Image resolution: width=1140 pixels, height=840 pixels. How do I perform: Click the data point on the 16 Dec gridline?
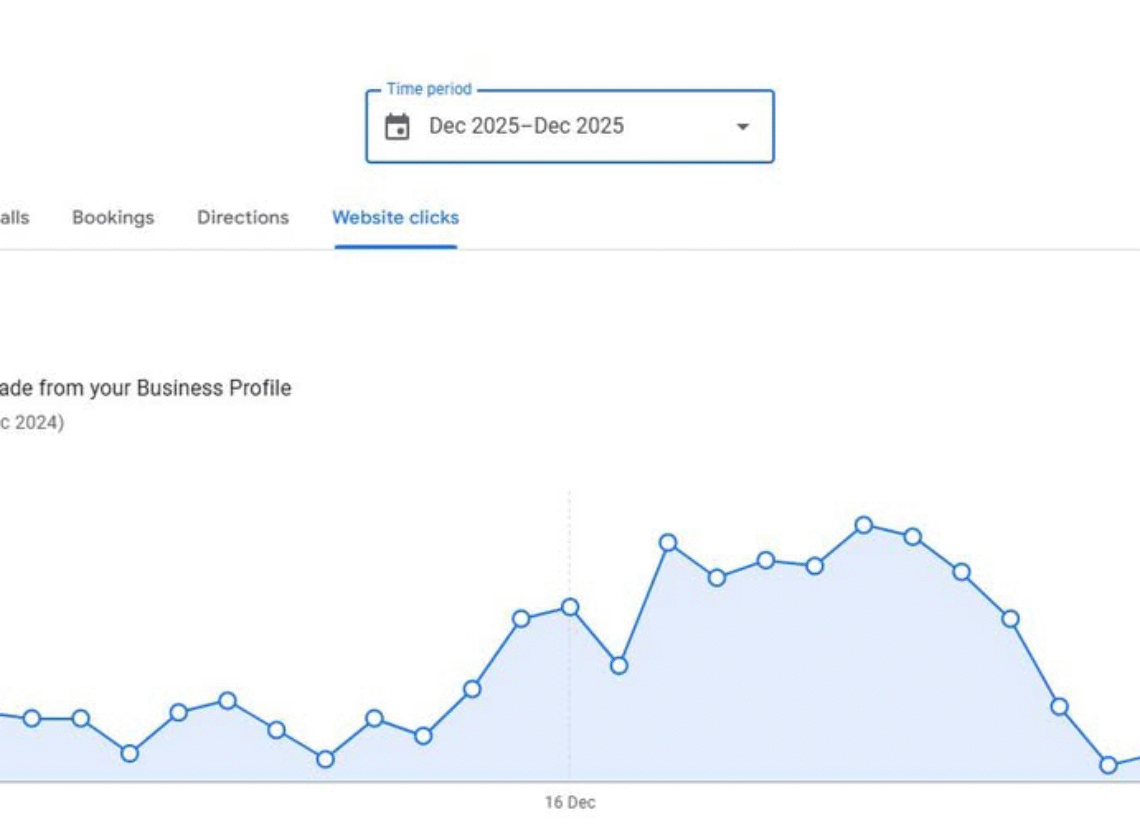click(x=570, y=607)
